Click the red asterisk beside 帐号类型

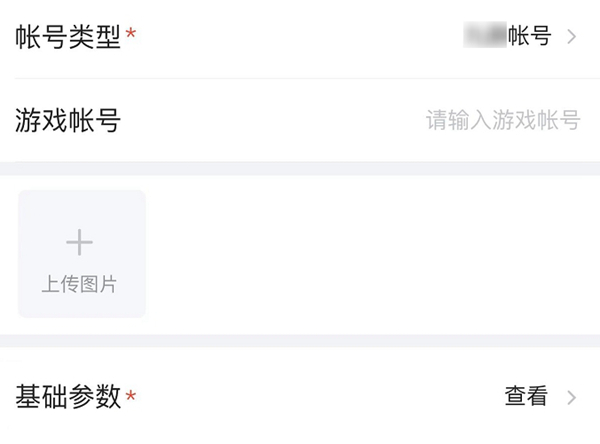[x=131, y=38]
